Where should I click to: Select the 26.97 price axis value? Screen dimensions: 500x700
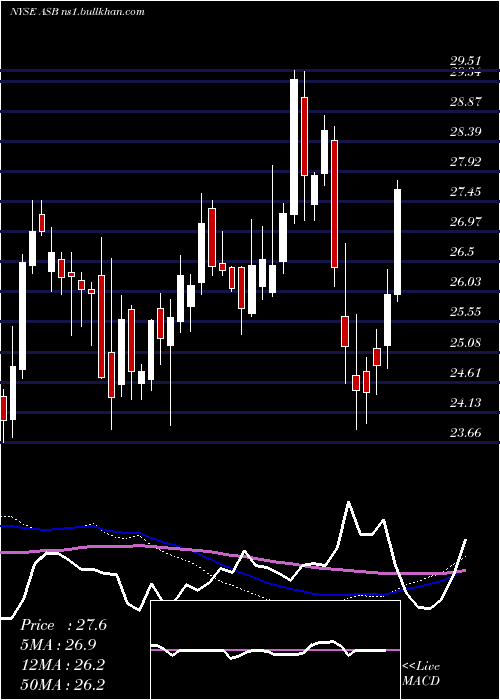coord(465,222)
